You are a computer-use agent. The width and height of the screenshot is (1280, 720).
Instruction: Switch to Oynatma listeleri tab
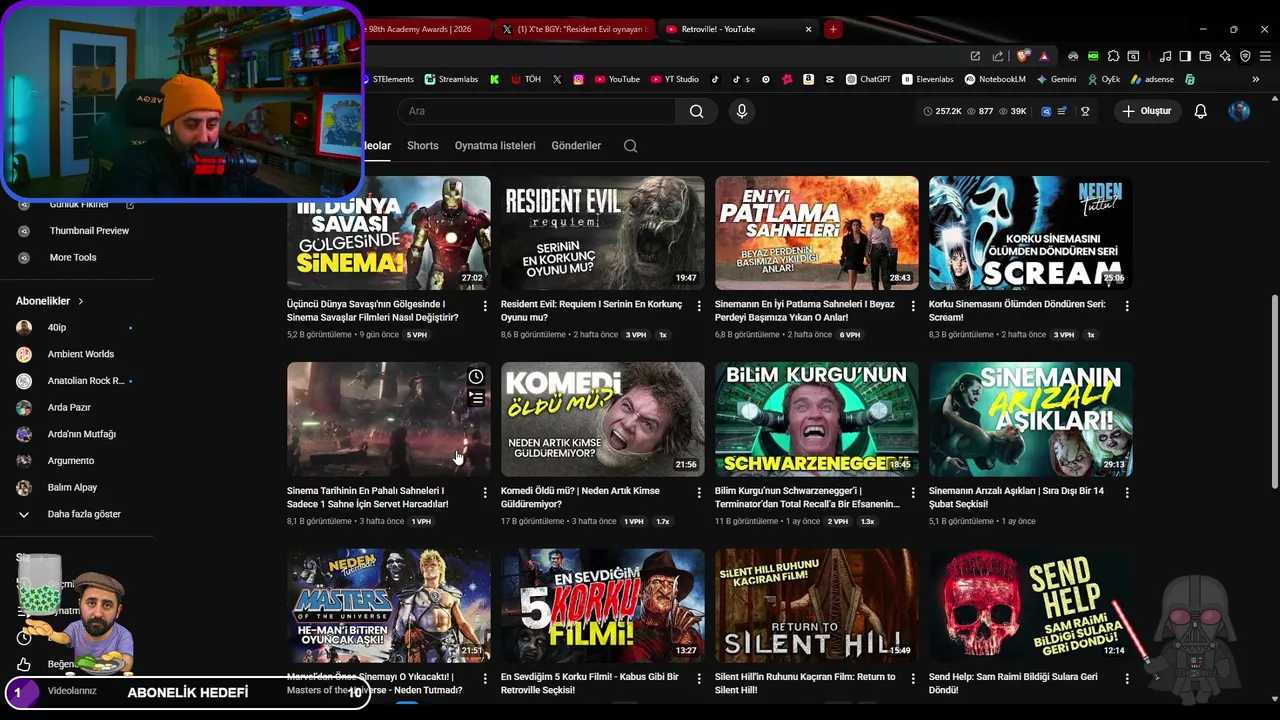click(495, 146)
